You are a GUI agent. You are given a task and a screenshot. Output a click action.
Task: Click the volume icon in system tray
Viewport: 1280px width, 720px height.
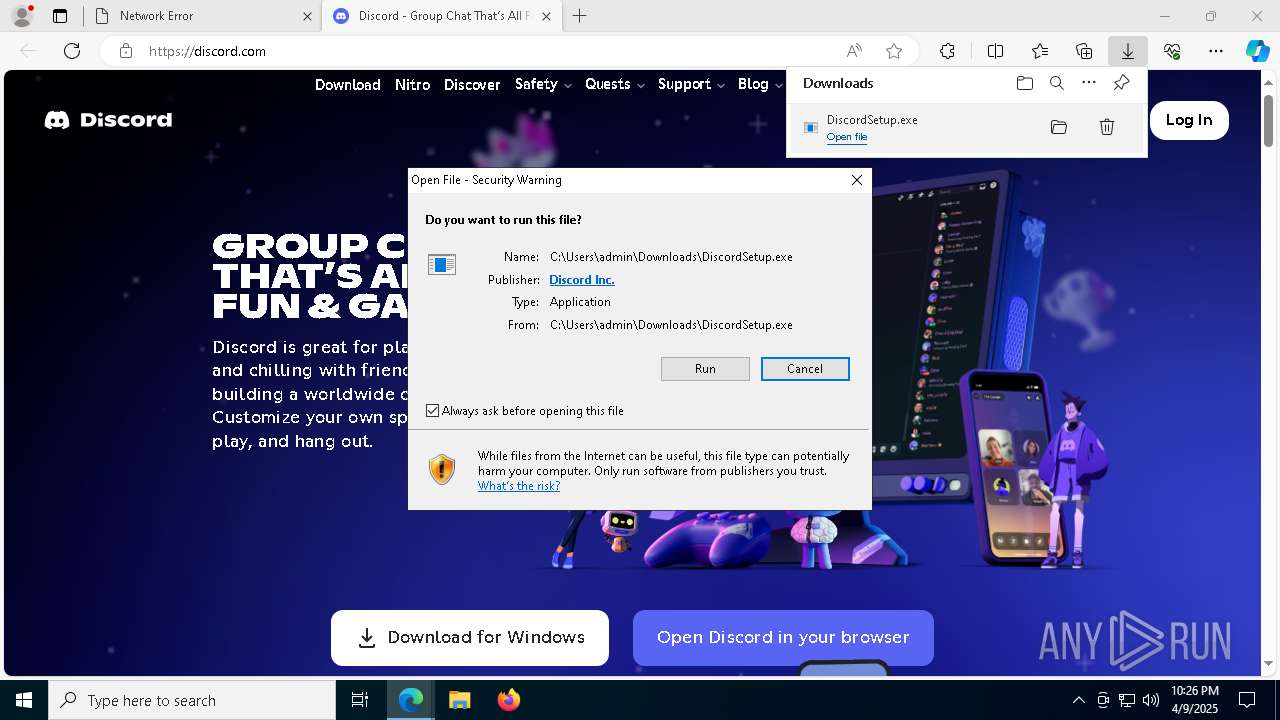[x=1151, y=700]
